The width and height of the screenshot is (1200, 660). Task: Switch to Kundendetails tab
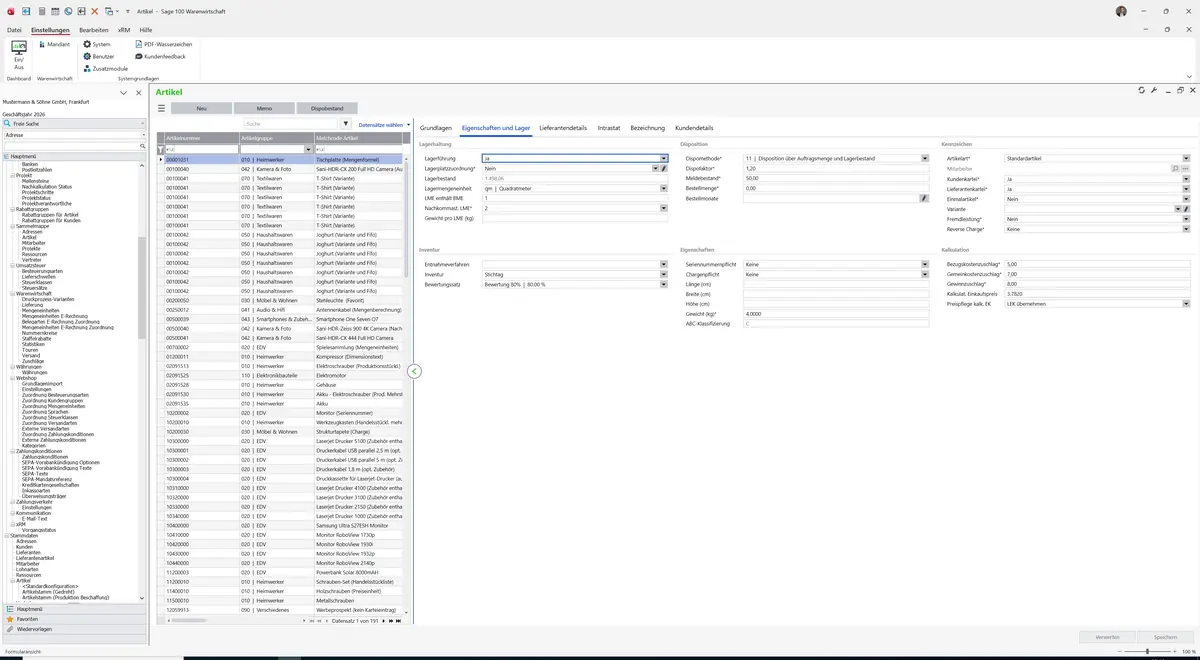695,128
